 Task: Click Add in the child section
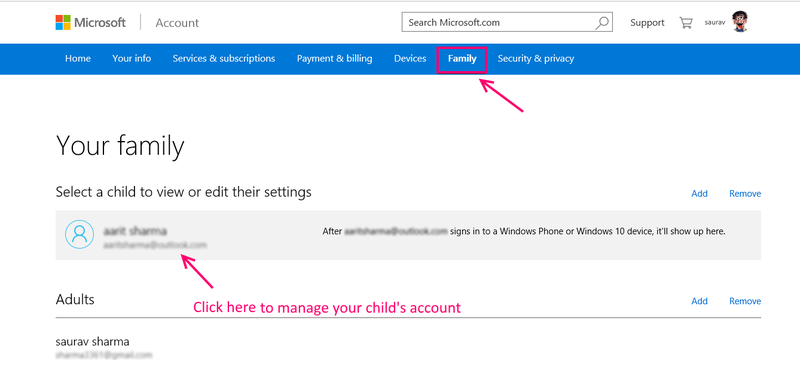(699, 193)
